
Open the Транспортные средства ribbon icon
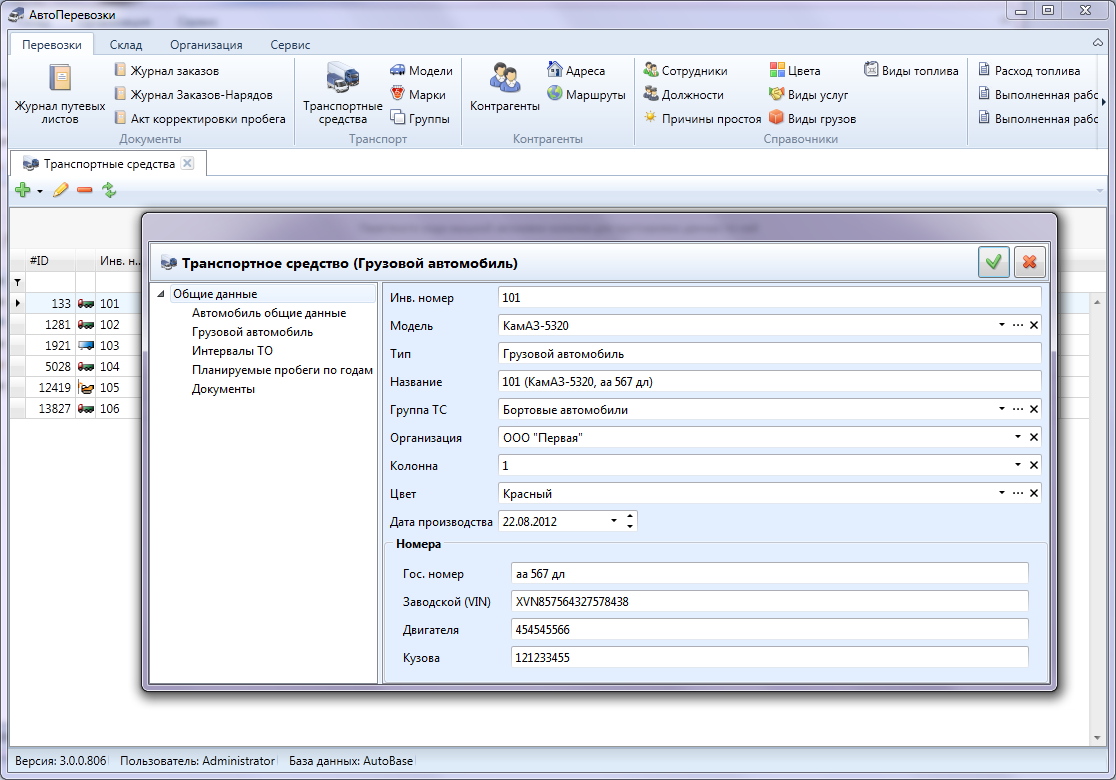click(x=342, y=94)
